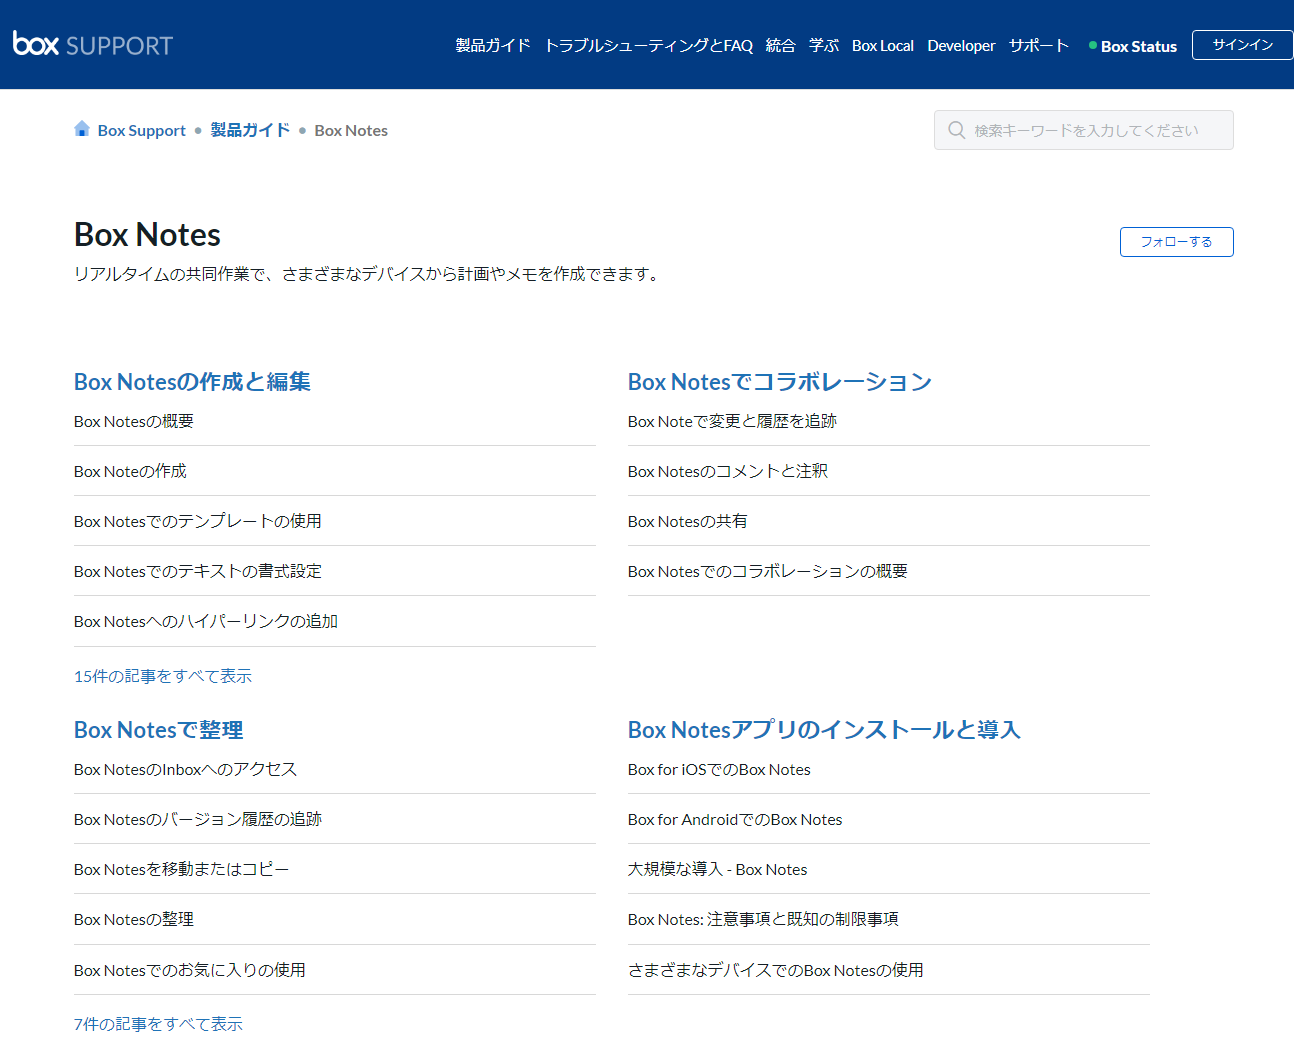
Task: Follow this section with フォローする button
Action: [x=1176, y=242]
